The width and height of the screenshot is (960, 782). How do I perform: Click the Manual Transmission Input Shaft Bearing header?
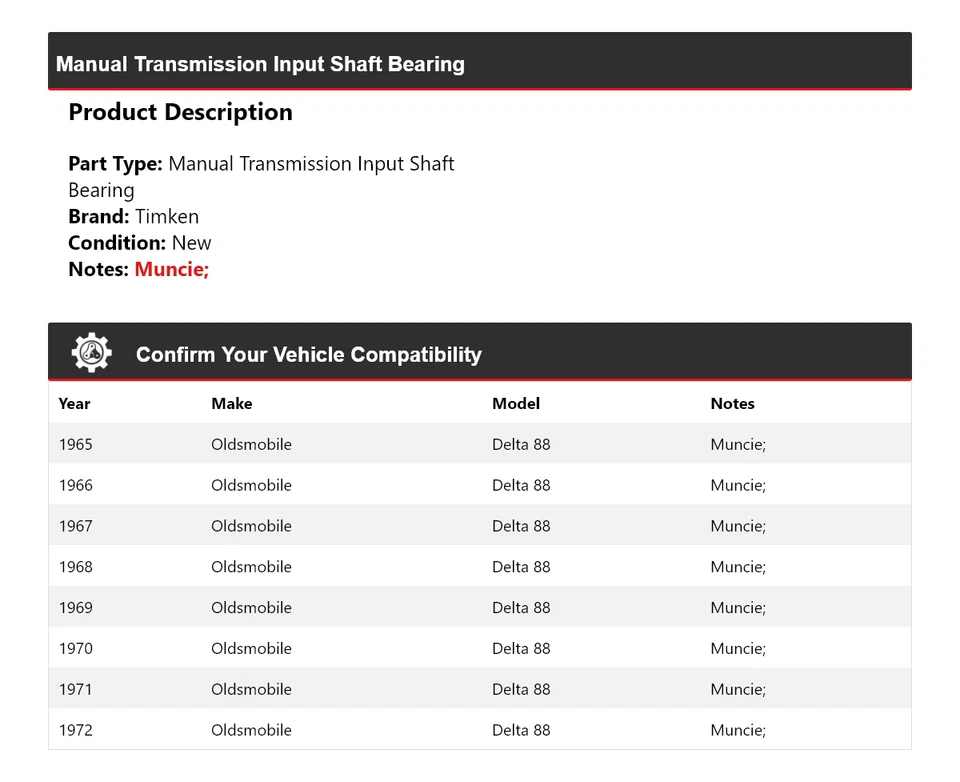(x=260, y=64)
